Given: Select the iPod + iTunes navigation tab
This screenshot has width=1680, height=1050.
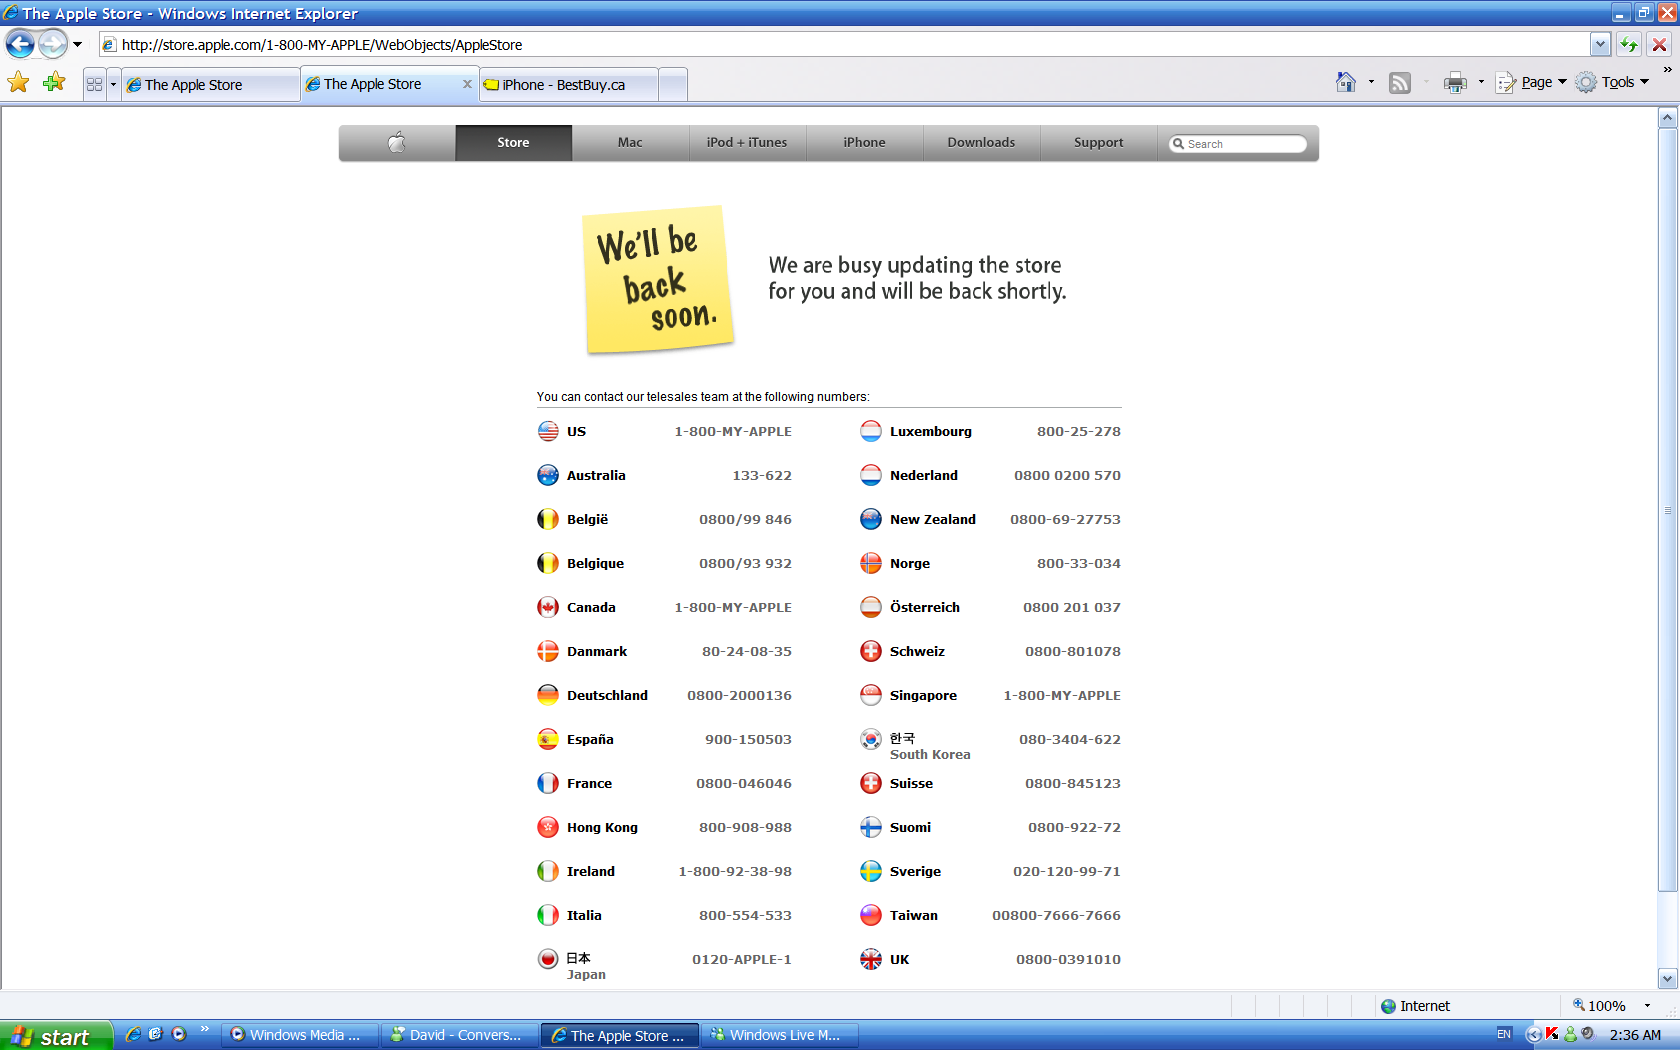Looking at the screenshot, I should 746,142.
